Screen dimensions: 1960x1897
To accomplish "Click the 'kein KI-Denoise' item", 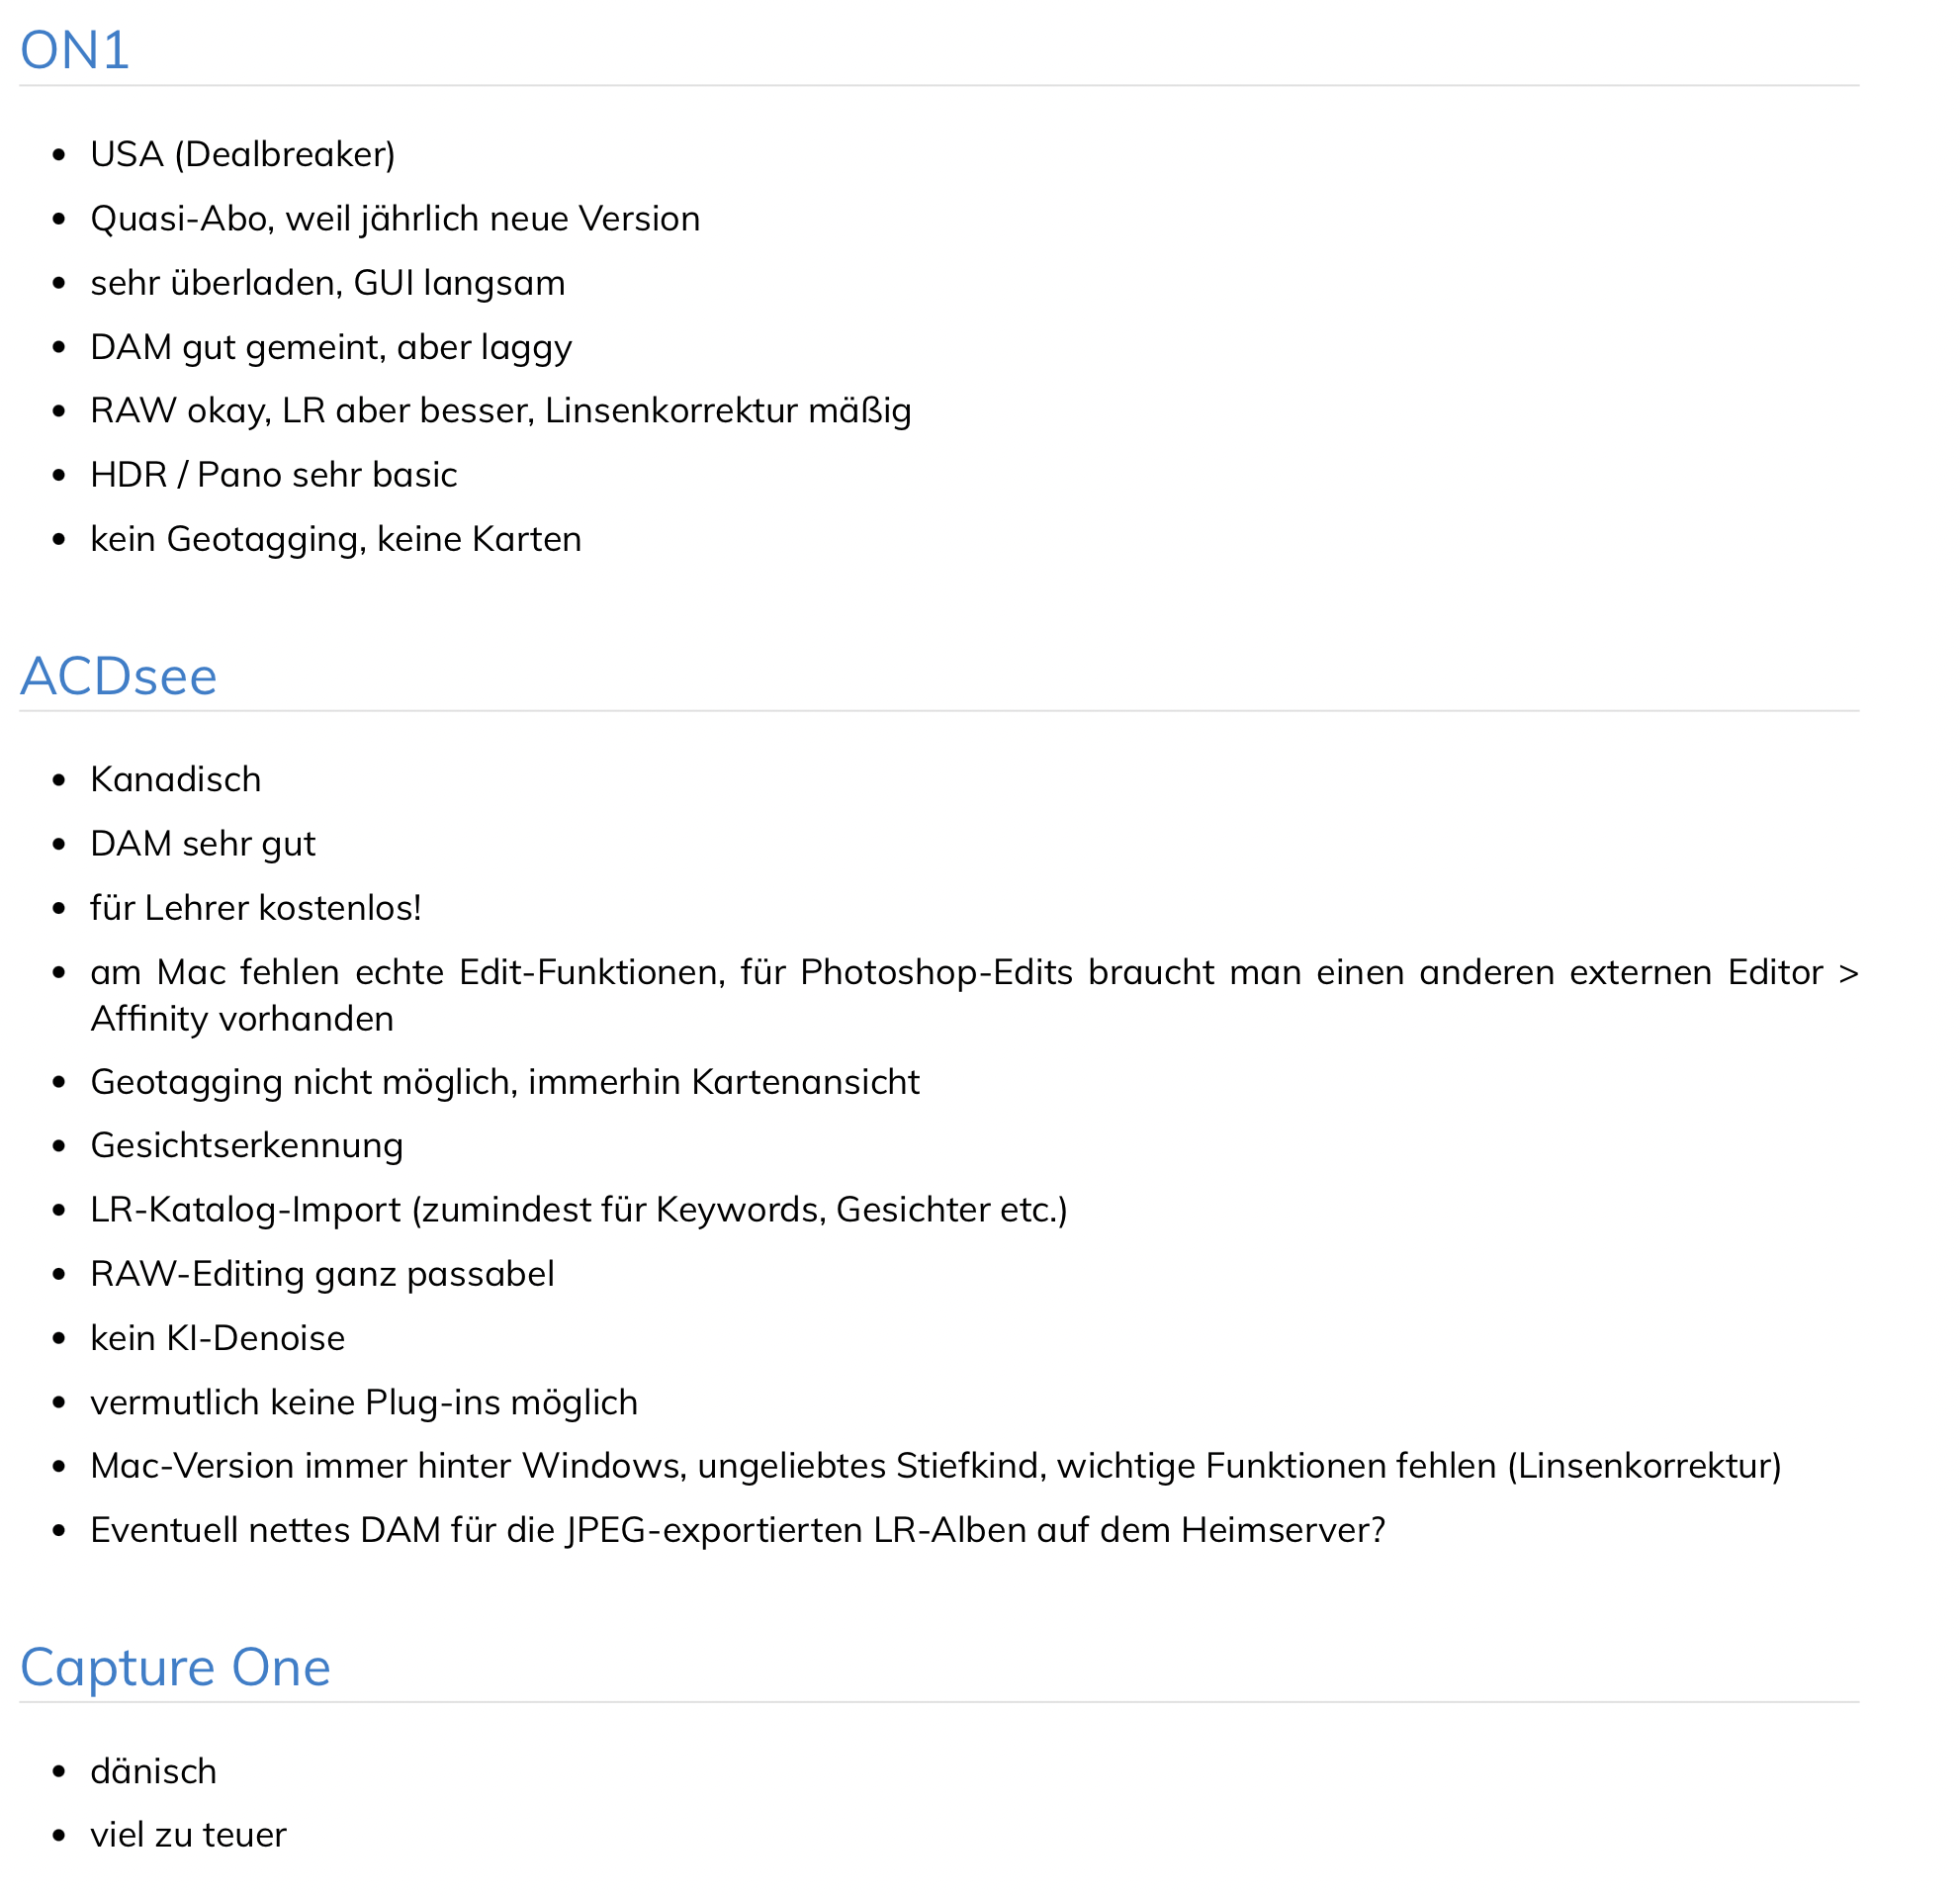I will tap(218, 1338).
